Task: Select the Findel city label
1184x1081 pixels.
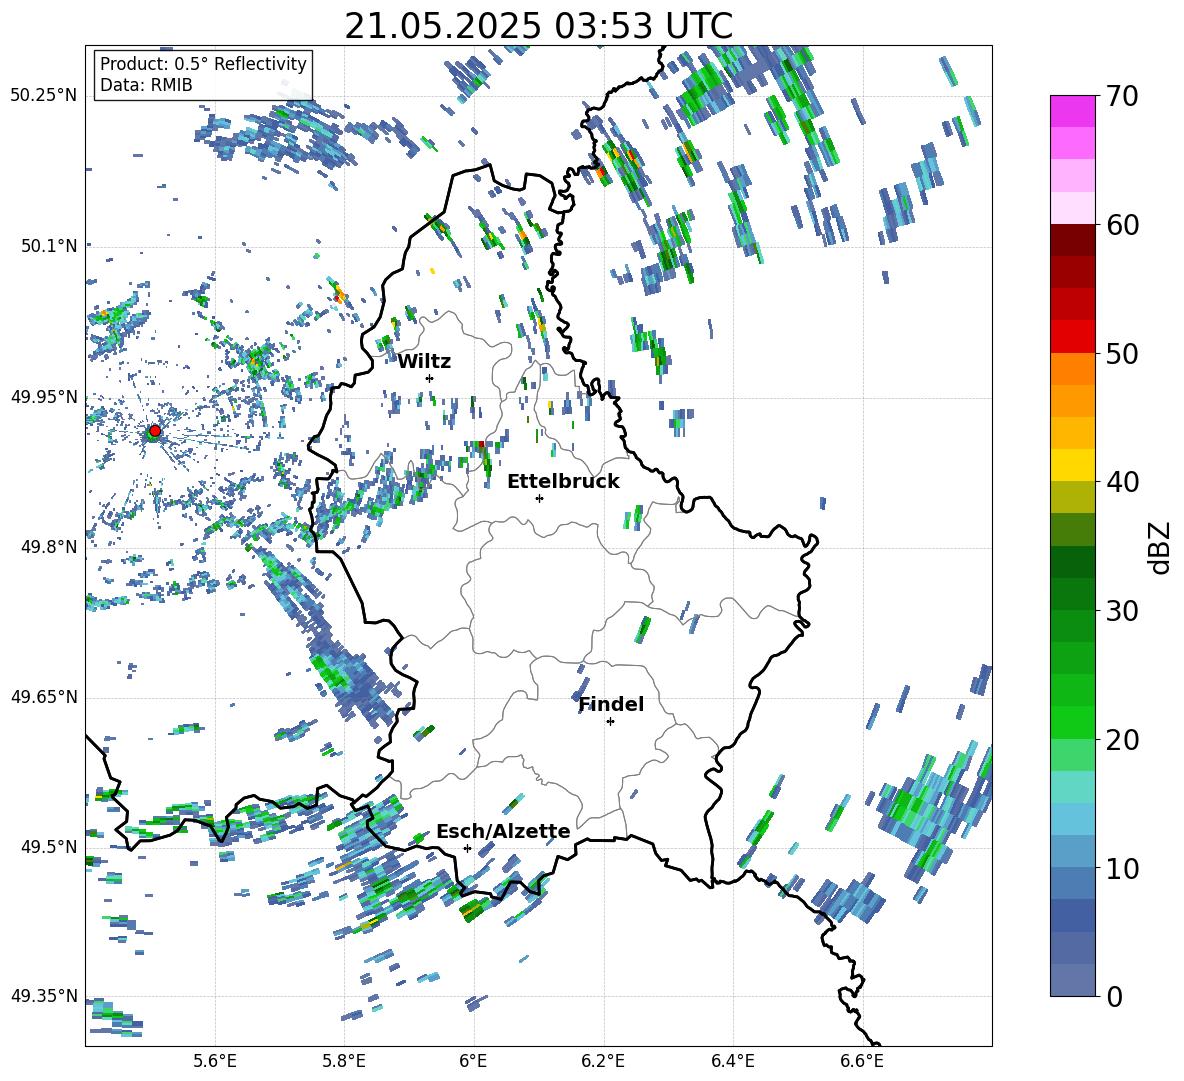Action: [x=611, y=704]
